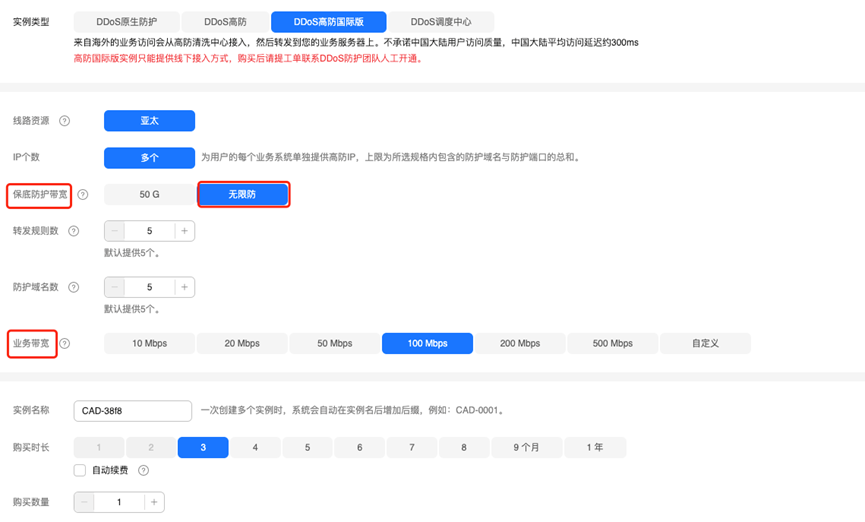Click help icon beside 自动续费
The height and width of the screenshot is (522, 865).
point(144,470)
